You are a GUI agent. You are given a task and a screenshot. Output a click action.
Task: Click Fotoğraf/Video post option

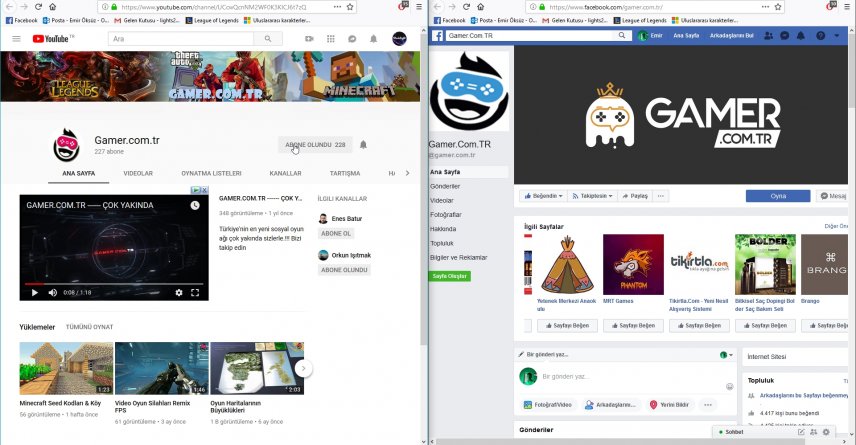pos(547,405)
